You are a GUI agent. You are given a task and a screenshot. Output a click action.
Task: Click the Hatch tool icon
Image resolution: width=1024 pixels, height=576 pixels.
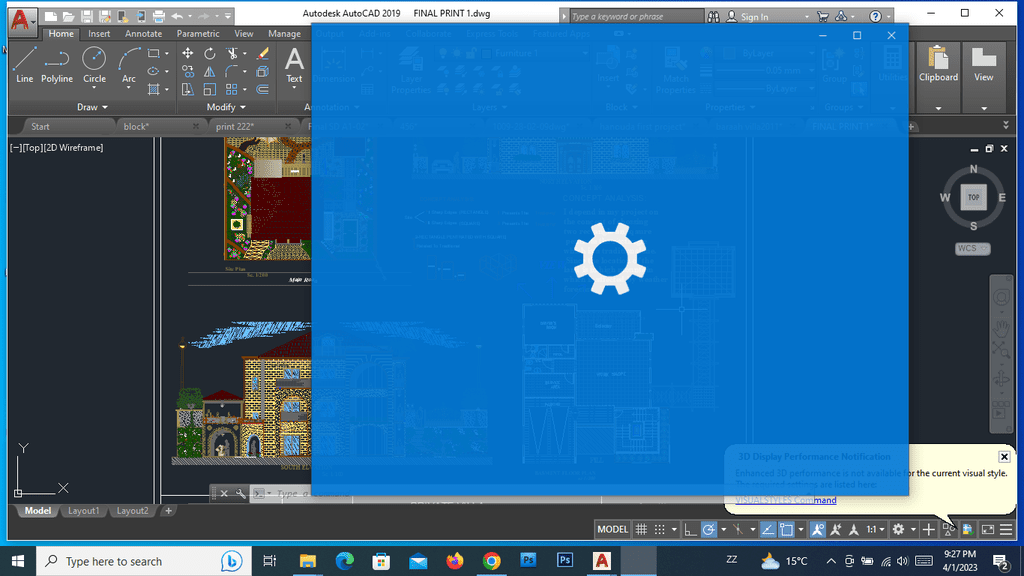point(153,89)
